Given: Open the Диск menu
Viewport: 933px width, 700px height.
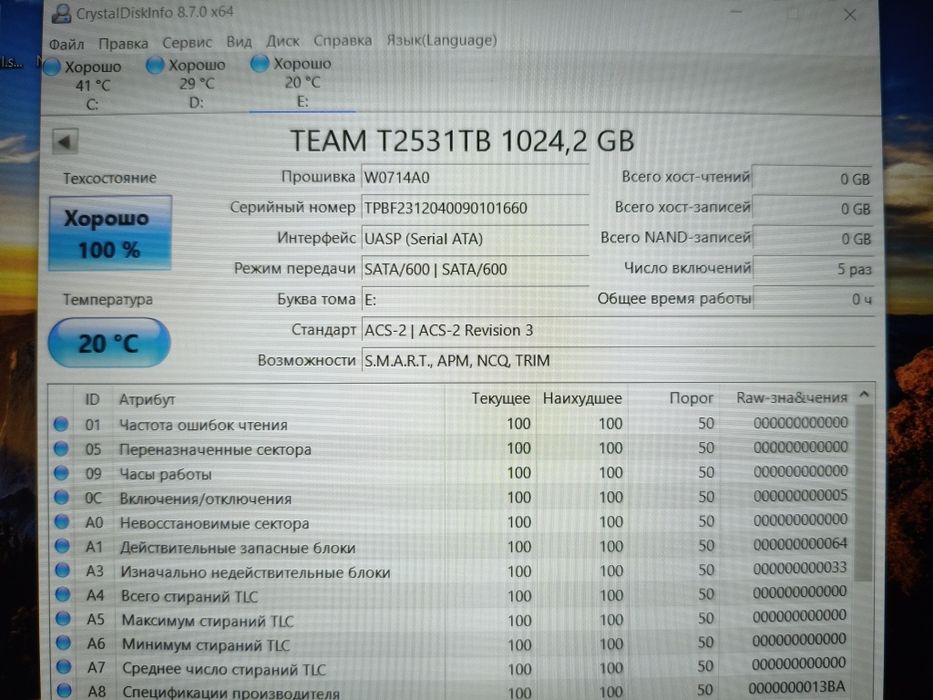Looking at the screenshot, I should (283, 42).
